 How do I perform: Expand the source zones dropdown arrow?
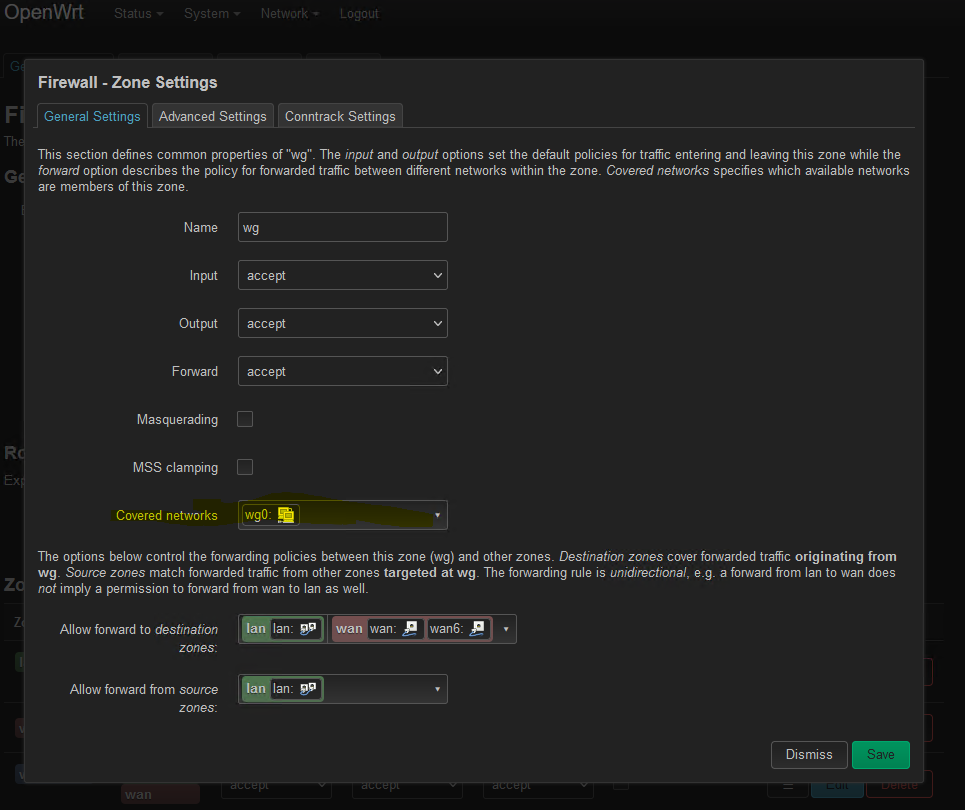438,689
